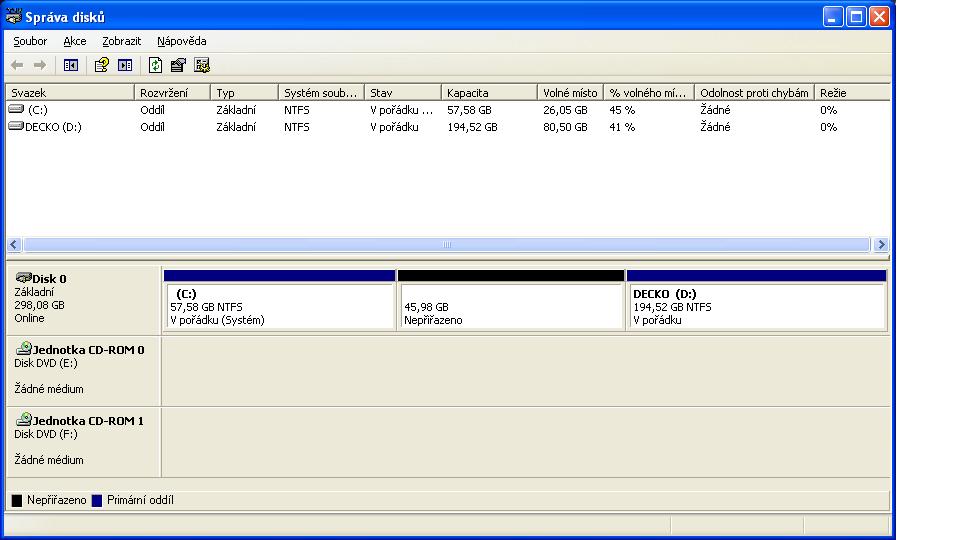Click the 45 % free percentage cell
This screenshot has height=540, width=960.
(622, 110)
